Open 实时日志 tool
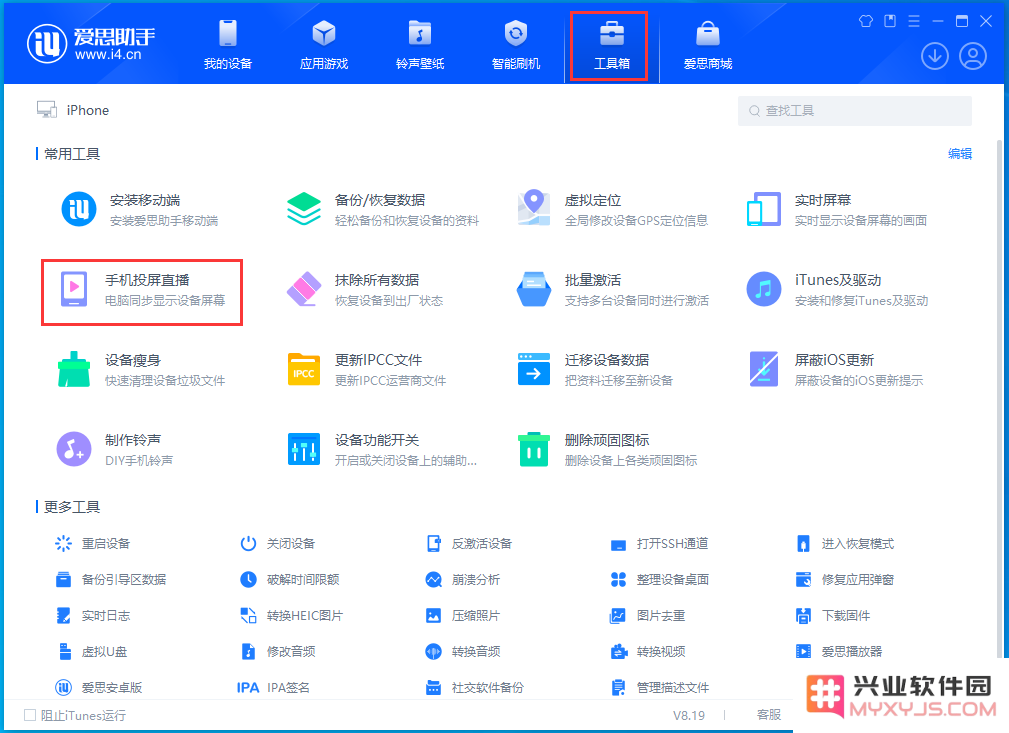The width and height of the screenshot is (1009, 733). (93, 616)
